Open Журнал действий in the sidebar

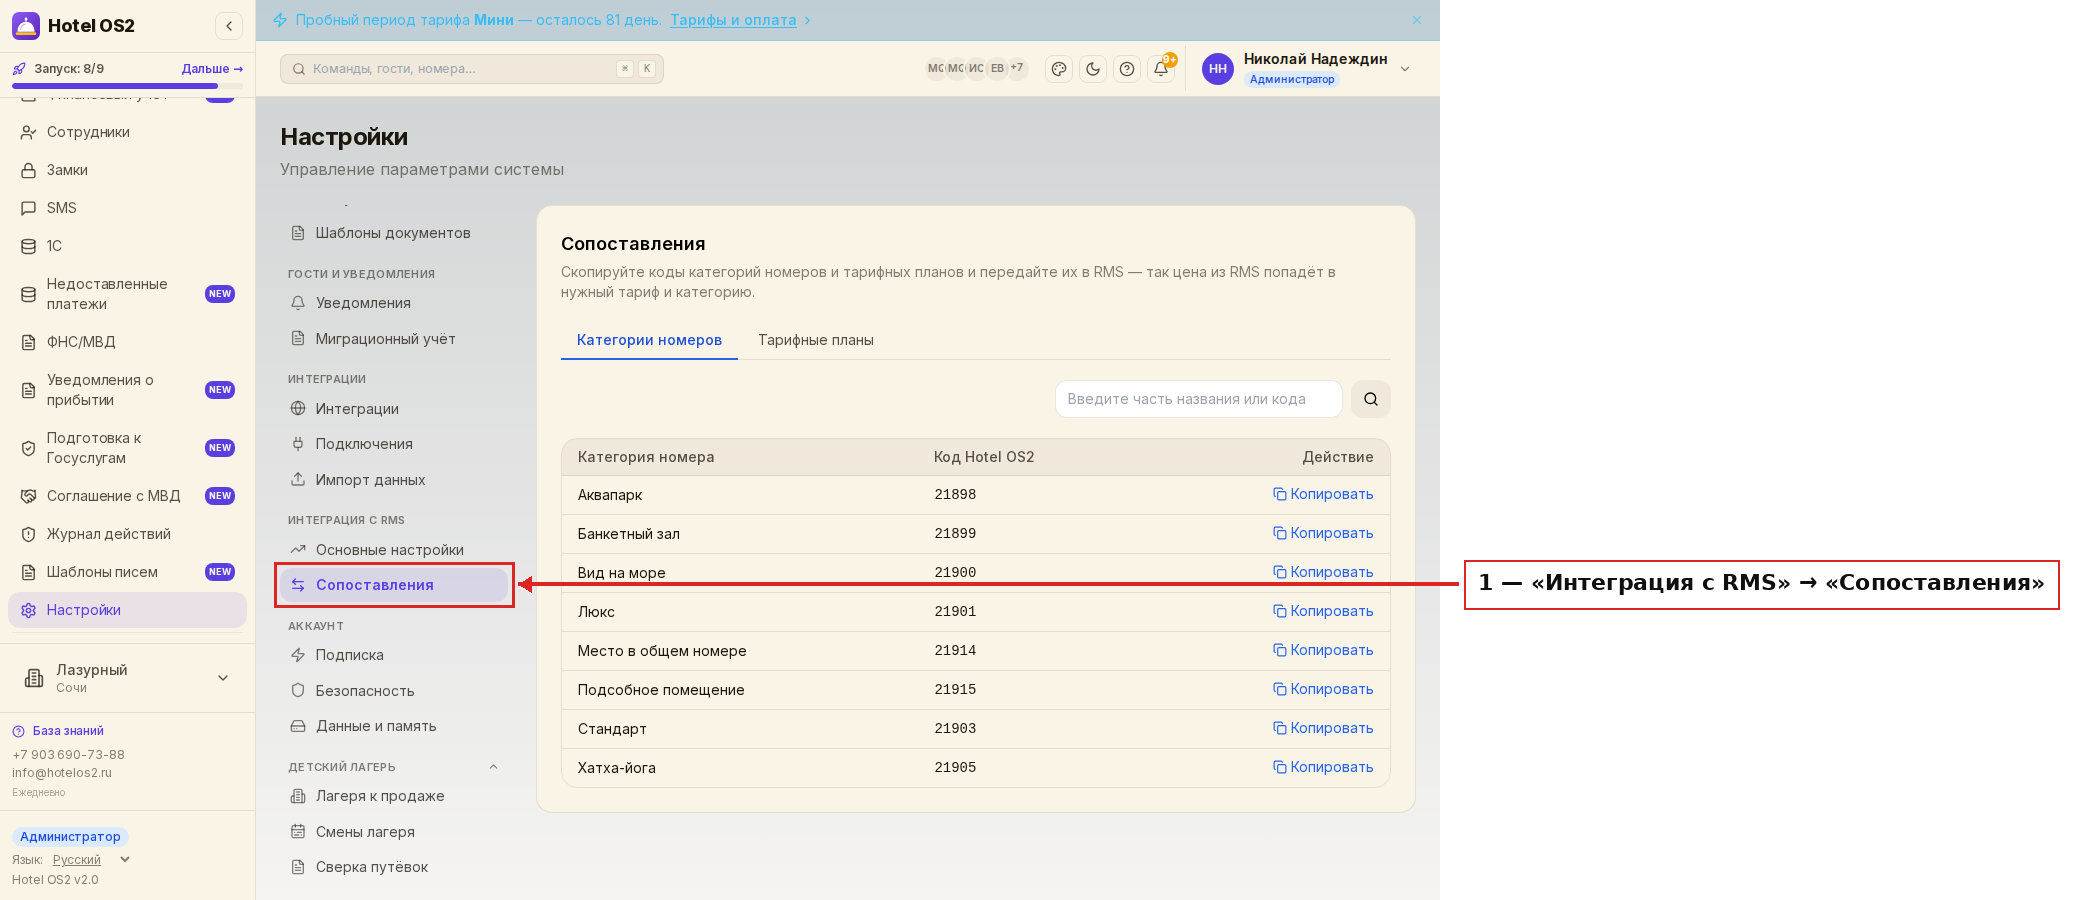point(128,534)
